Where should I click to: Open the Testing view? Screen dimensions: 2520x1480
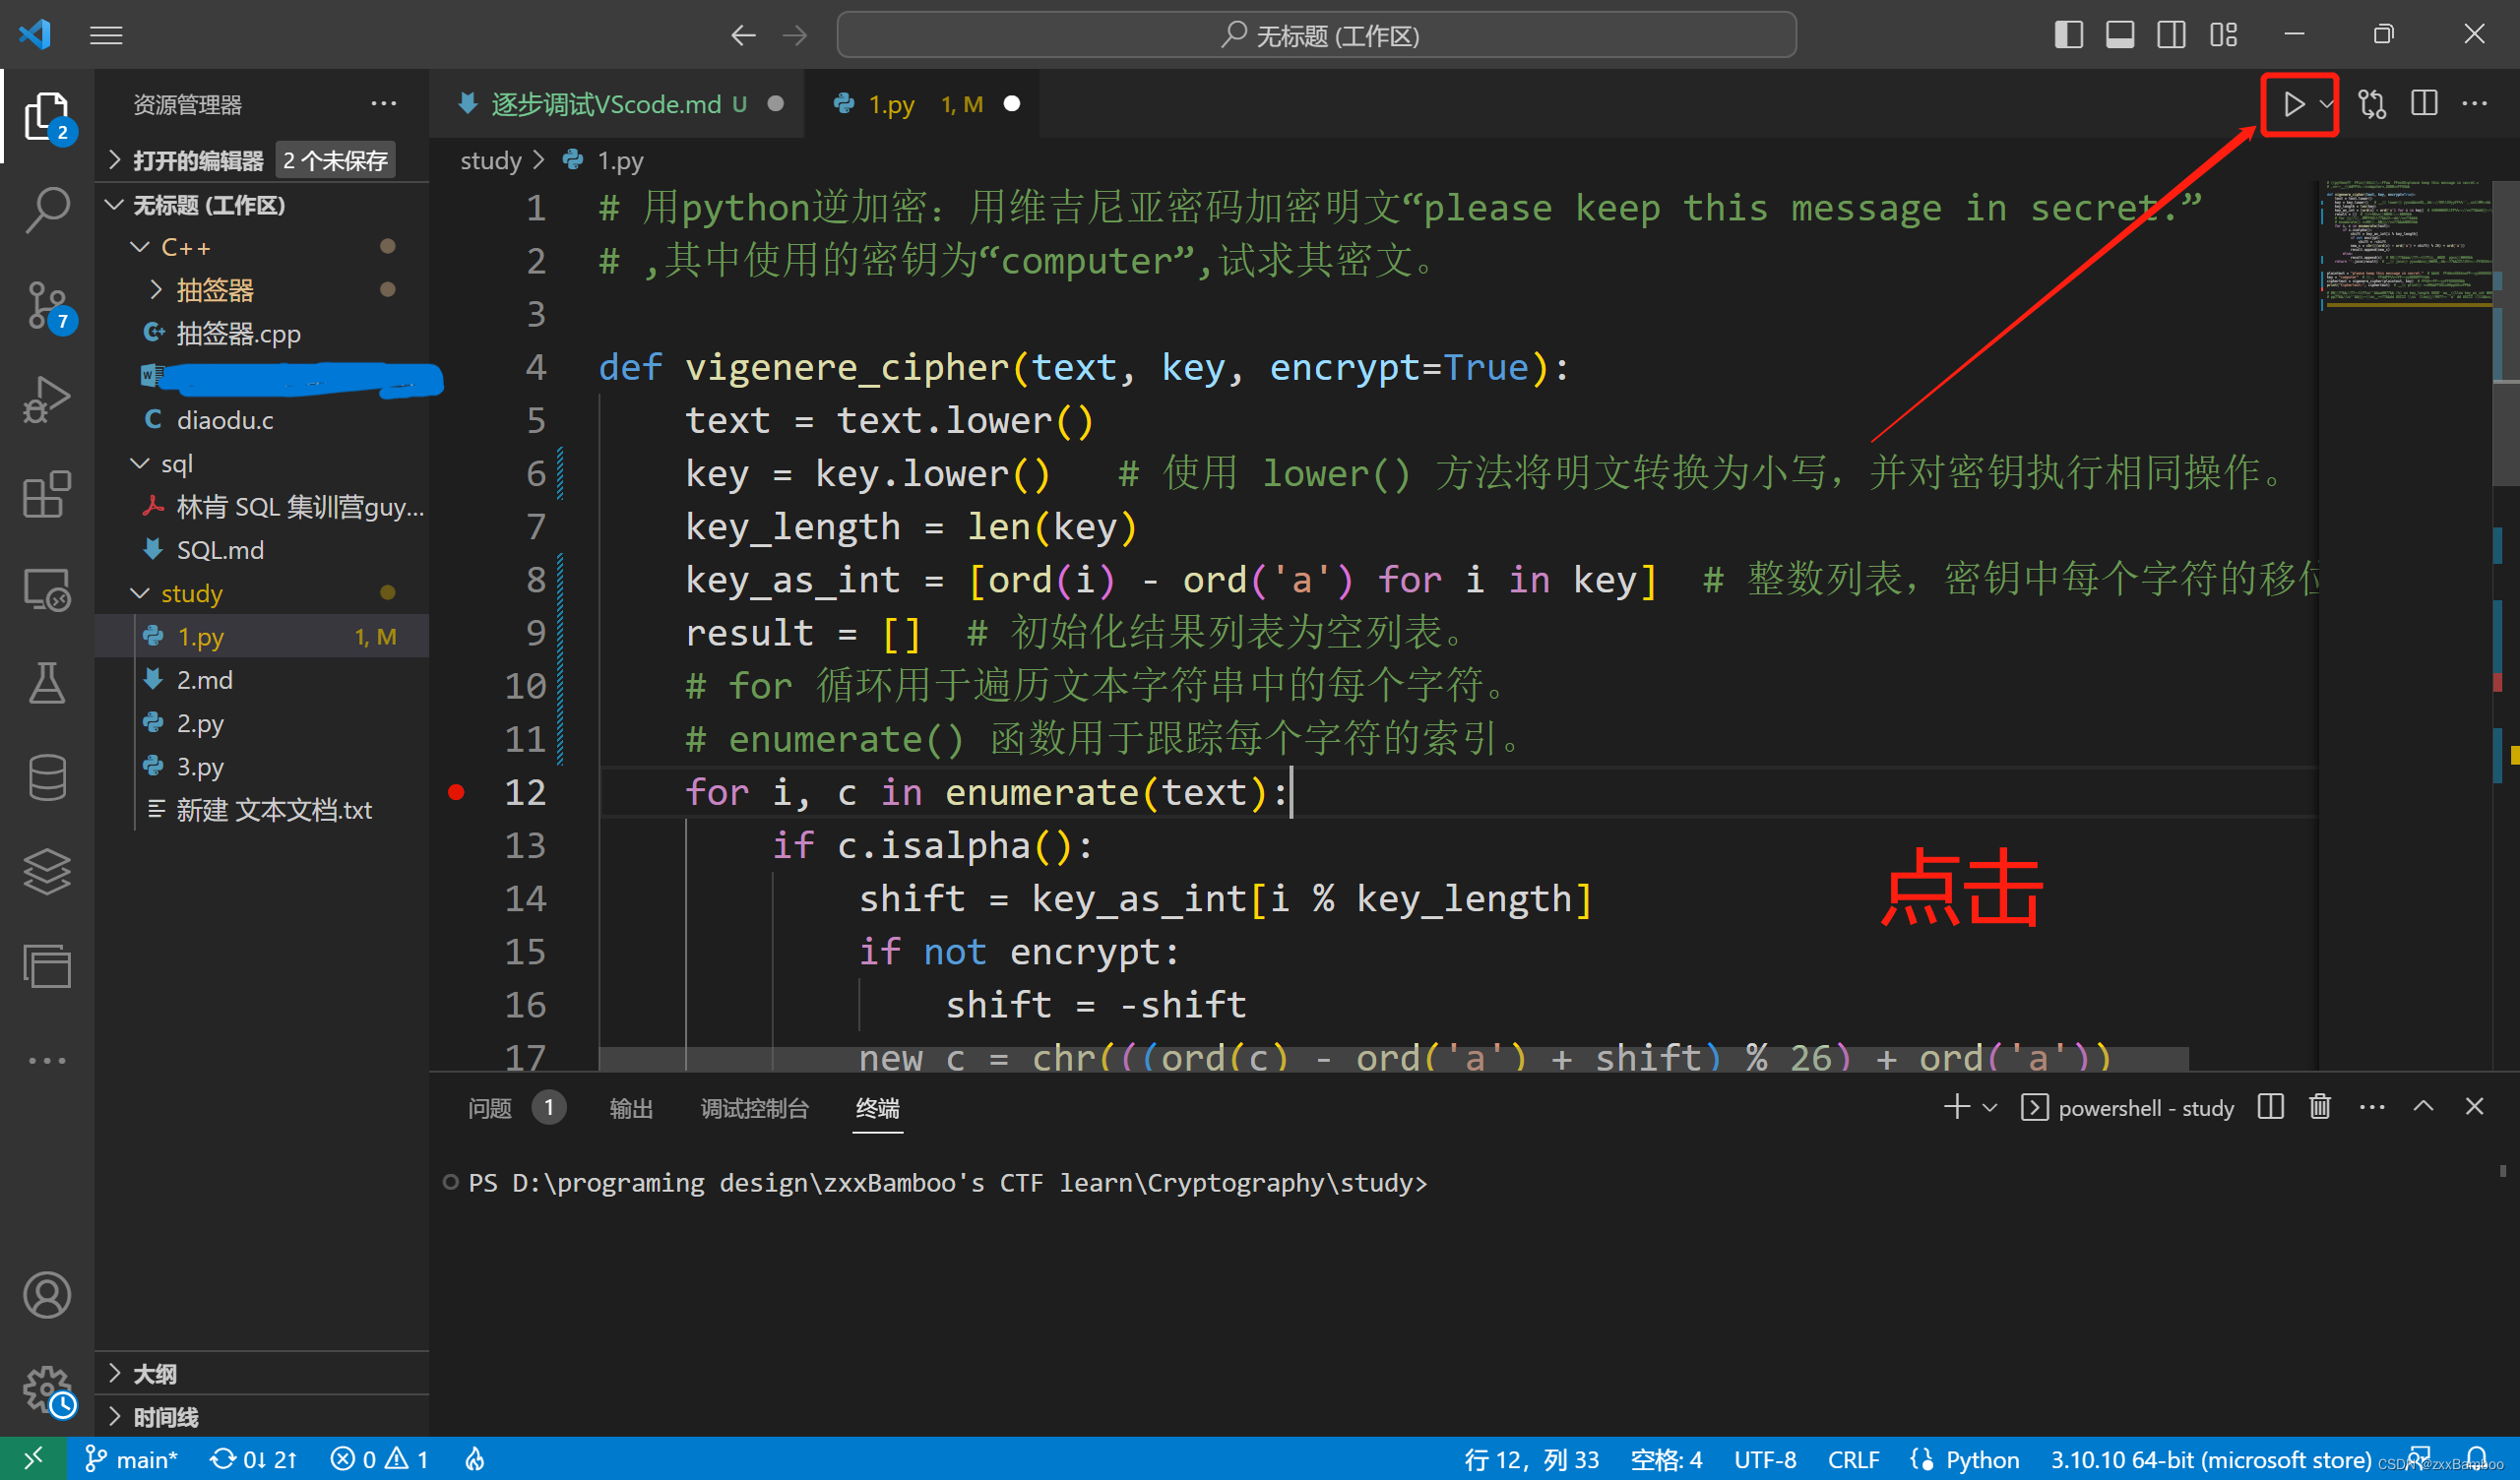pyautogui.click(x=46, y=684)
